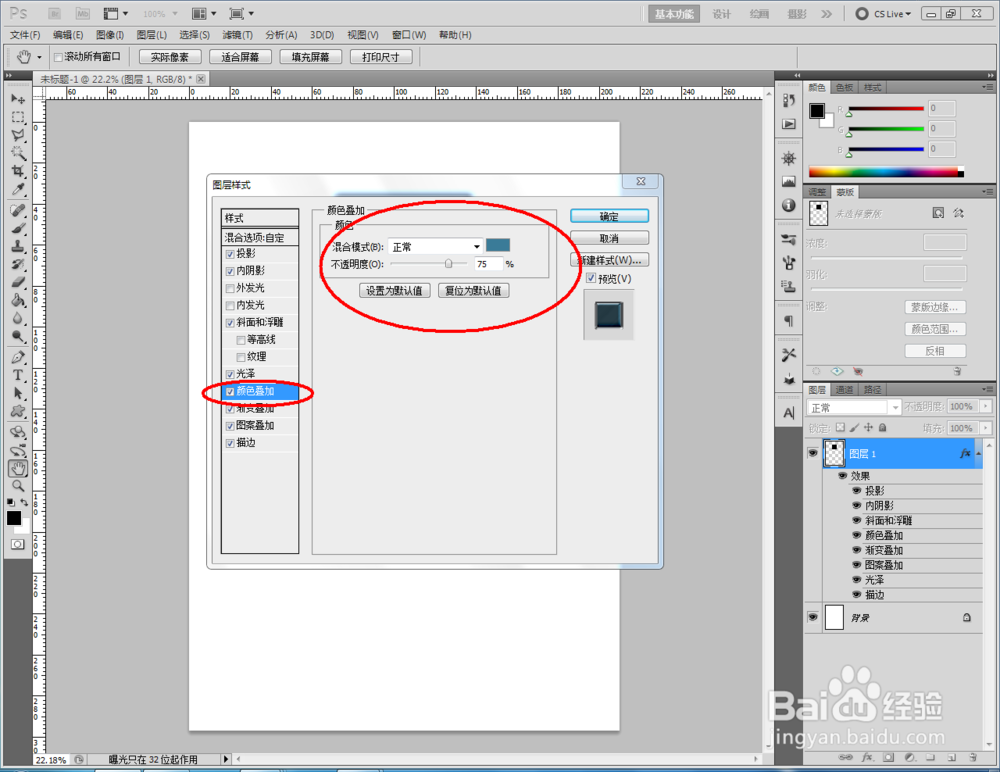This screenshot has height=772, width=1000.
Task: Open the History panel icon in dock
Action: (x=789, y=100)
